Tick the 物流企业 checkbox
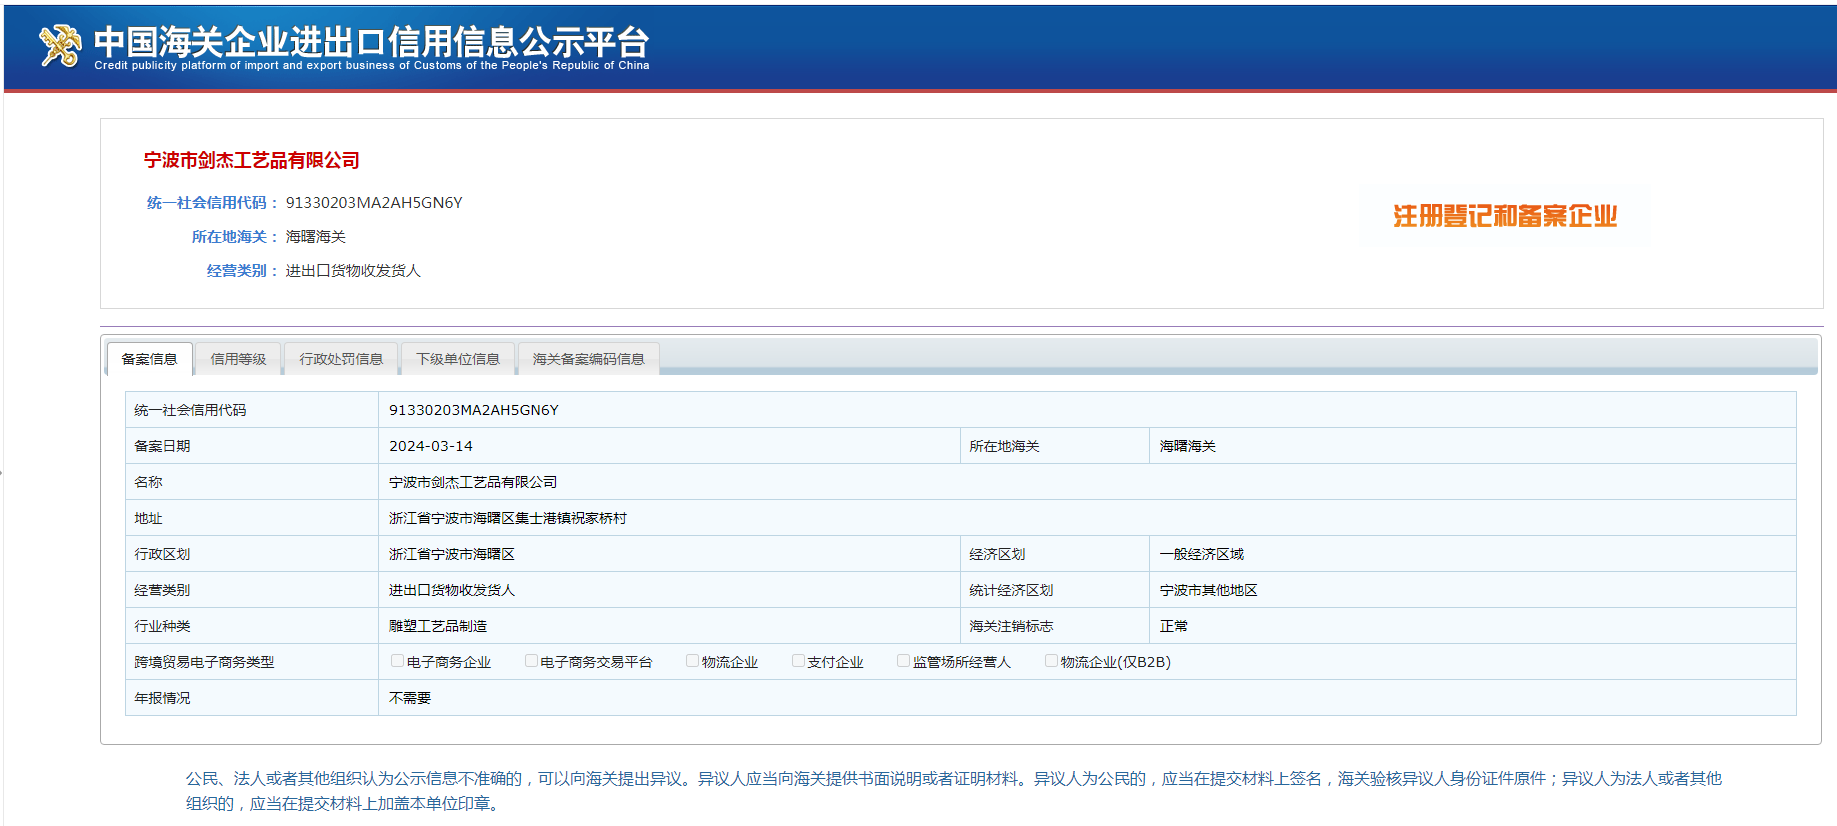 click(692, 661)
